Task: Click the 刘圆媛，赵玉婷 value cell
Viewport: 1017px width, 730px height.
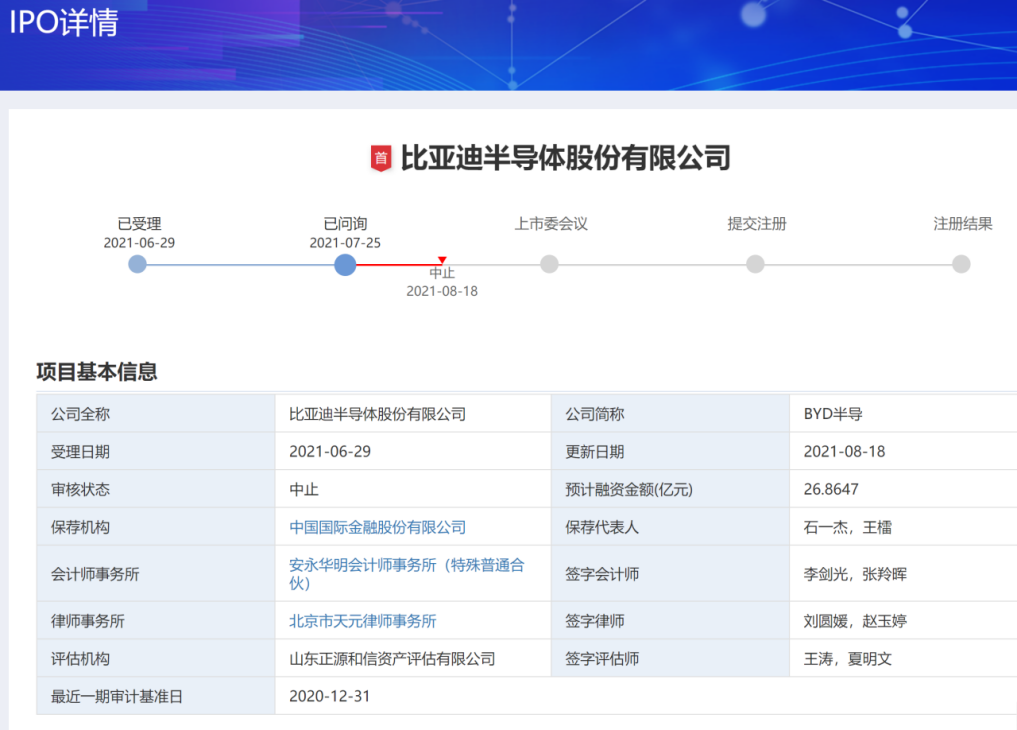Action: [x=903, y=620]
